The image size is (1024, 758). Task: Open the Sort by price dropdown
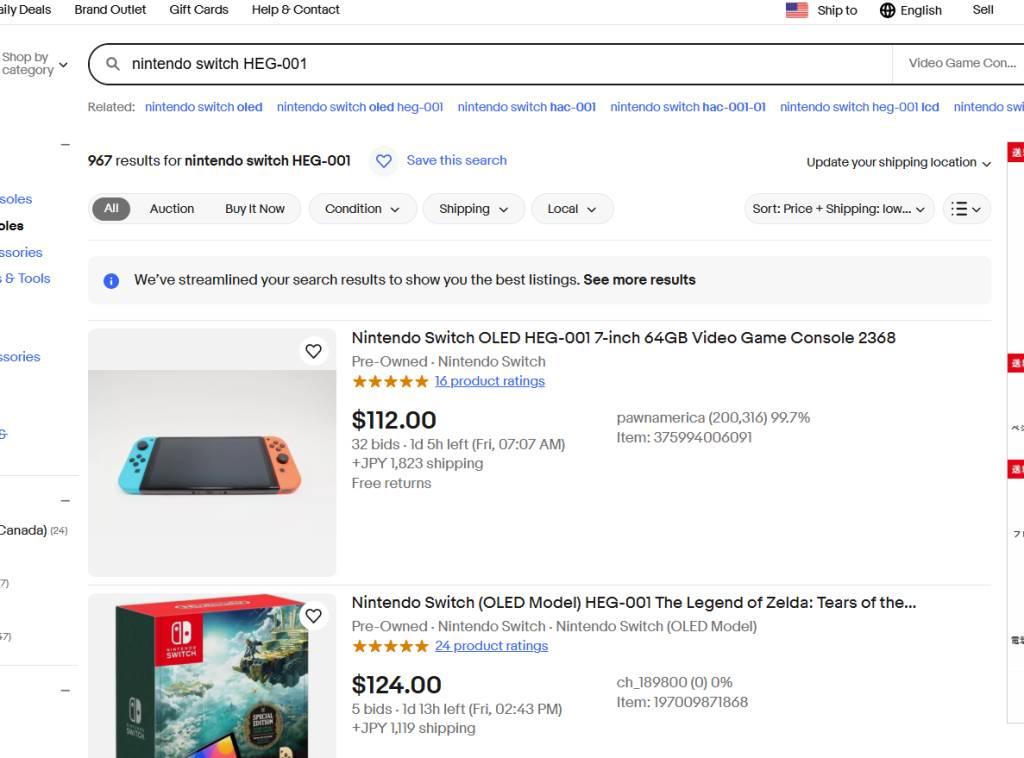(839, 209)
